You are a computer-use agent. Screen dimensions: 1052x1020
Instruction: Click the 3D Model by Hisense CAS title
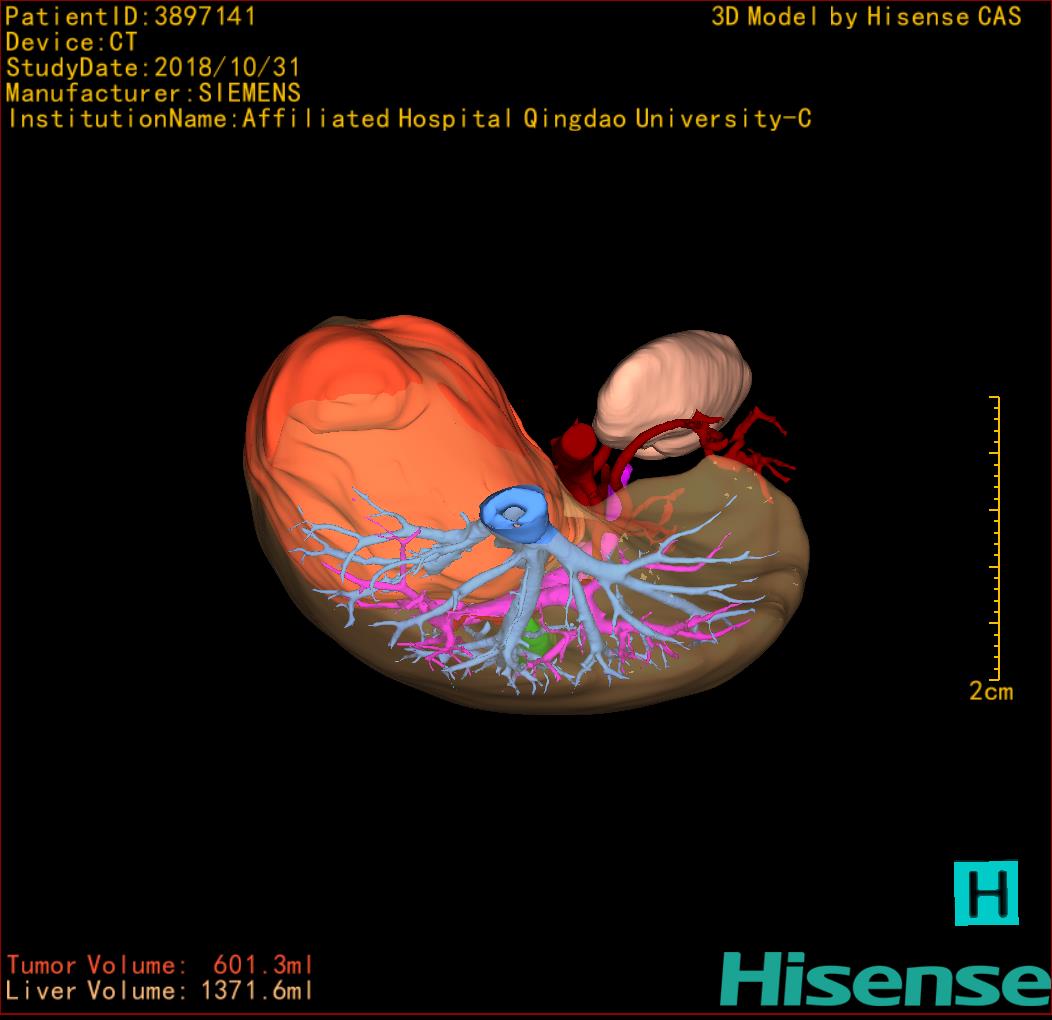click(x=866, y=16)
